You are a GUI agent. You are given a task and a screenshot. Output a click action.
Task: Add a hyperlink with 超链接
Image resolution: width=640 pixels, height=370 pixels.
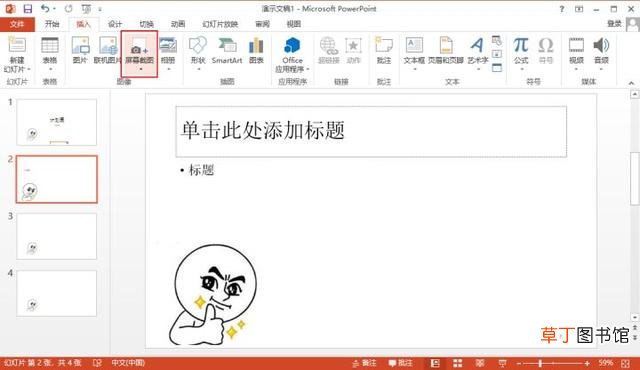click(x=329, y=50)
